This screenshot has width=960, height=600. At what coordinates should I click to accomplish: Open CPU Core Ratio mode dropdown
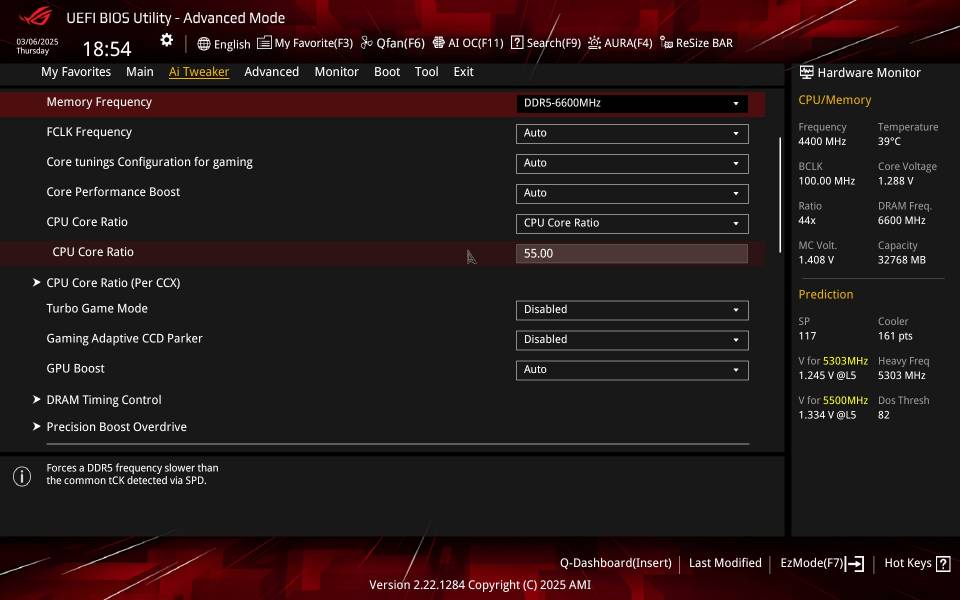pos(632,223)
